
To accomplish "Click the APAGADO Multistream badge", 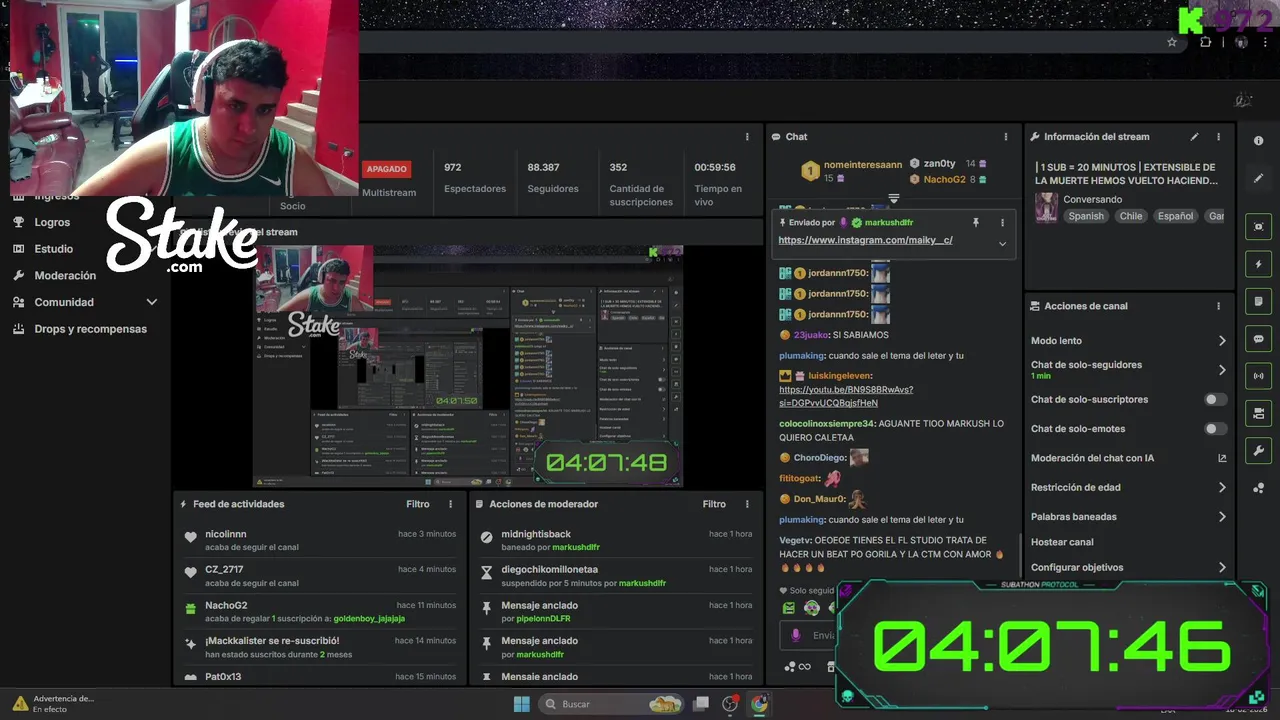I will (x=387, y=169).
